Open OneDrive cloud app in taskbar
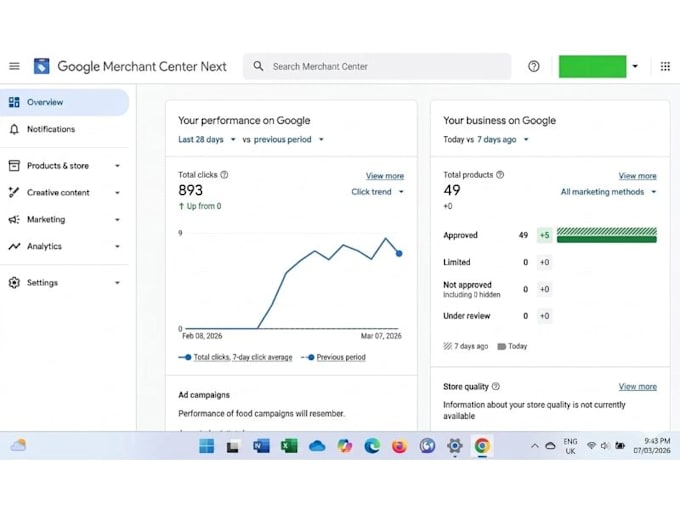The width and height of the screenshot is (680, 510). pyautogui.click(x=317, y=446)
